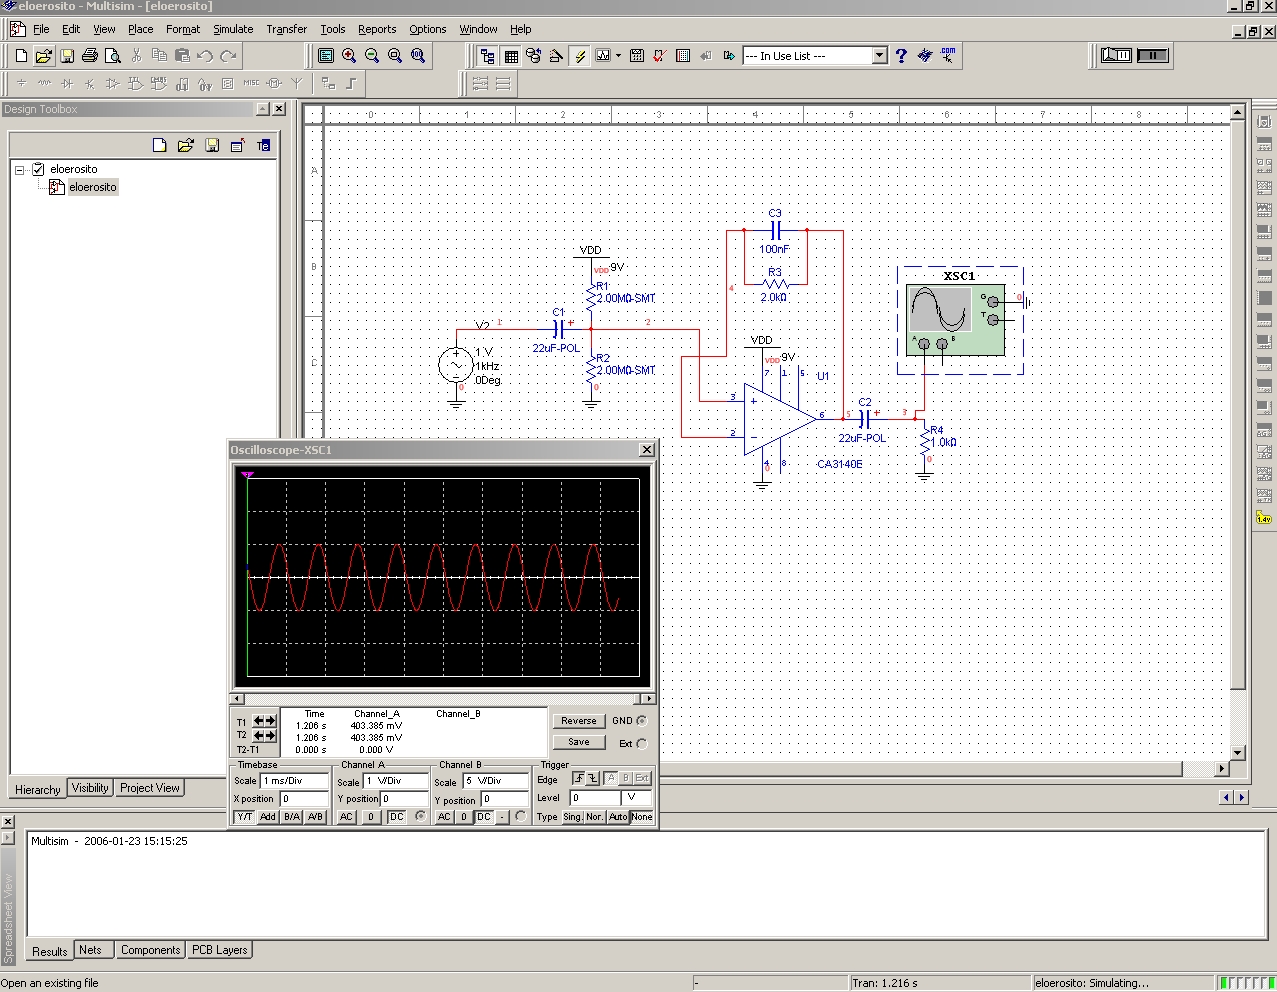Screen dimensions: 1277x992
Task: Select Channel B radio button
Action: [x=520, y=816]
